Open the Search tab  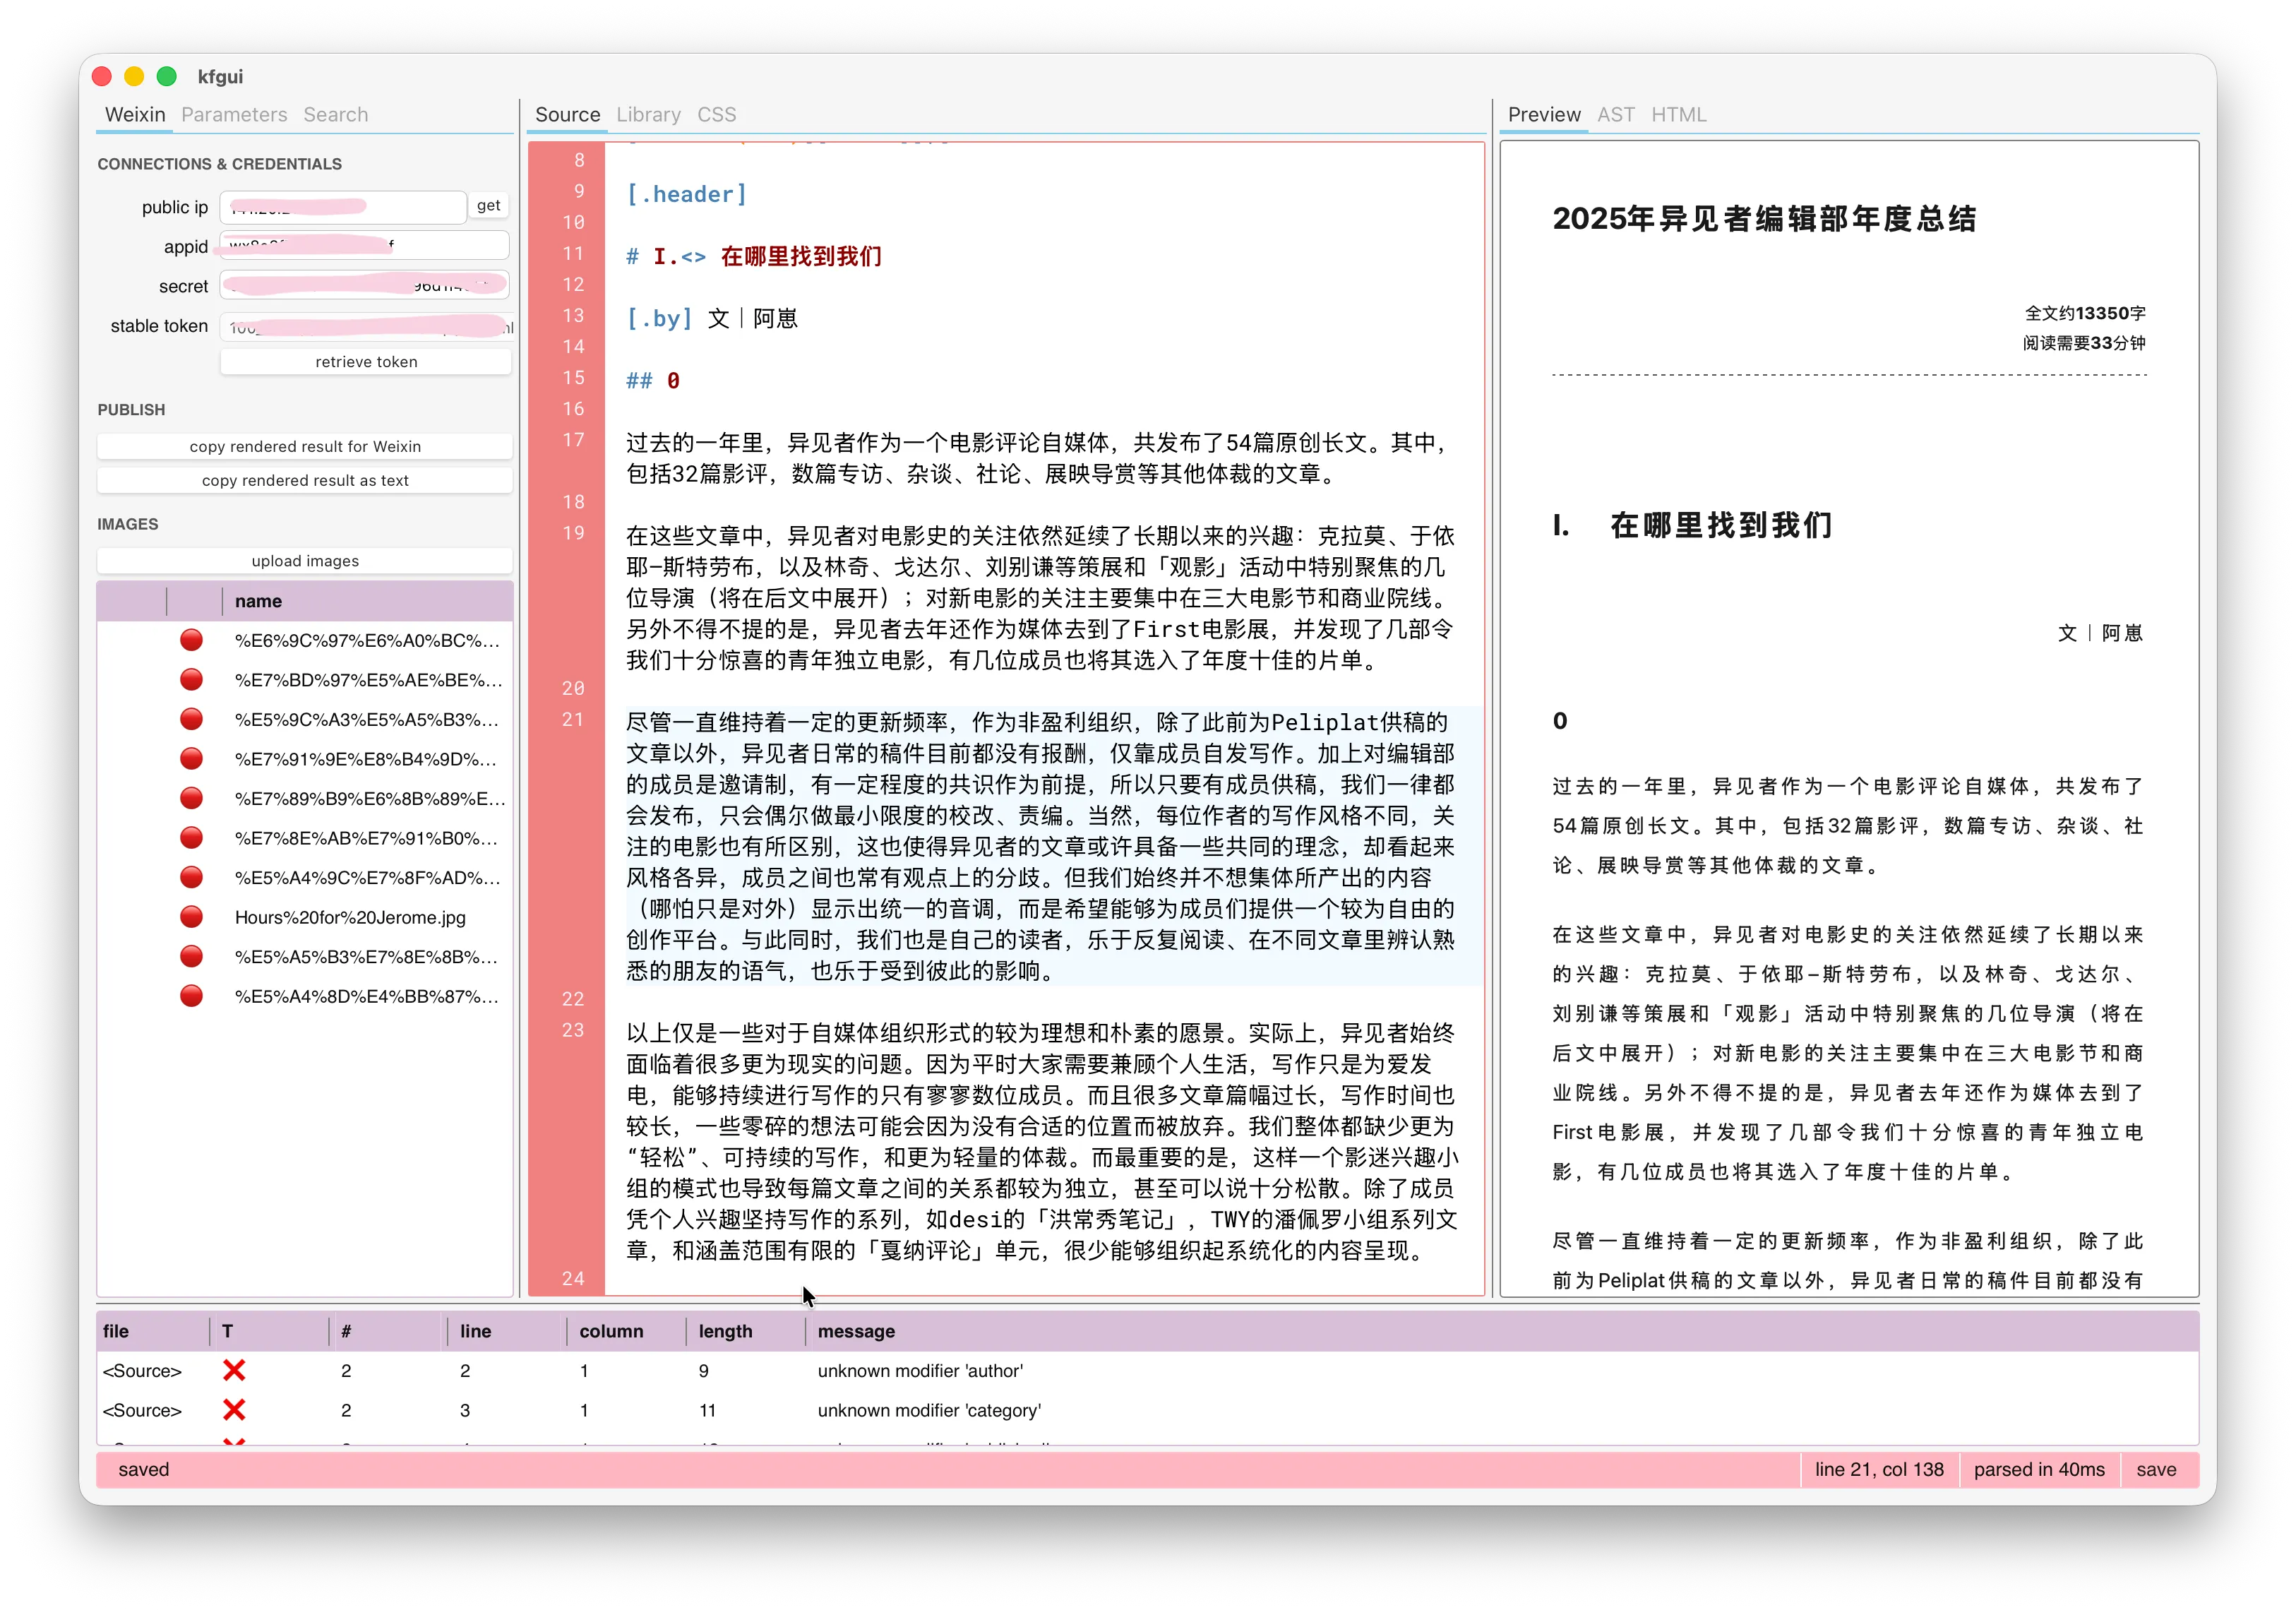335,114
